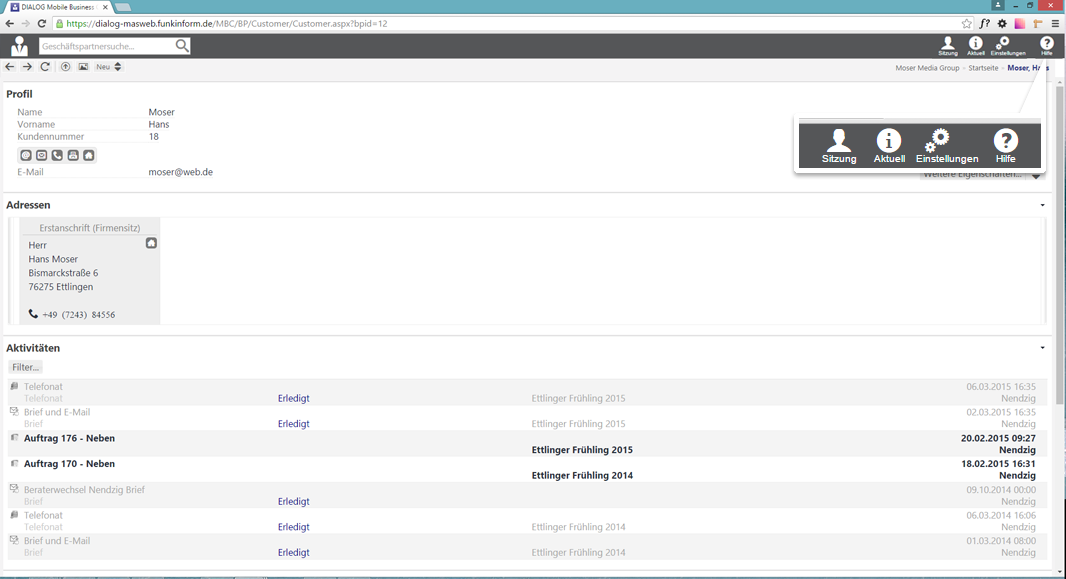Click icon of Beraterwechsel Nendzig Brief
Screen dimensions: 1066x579
point(14,489)
